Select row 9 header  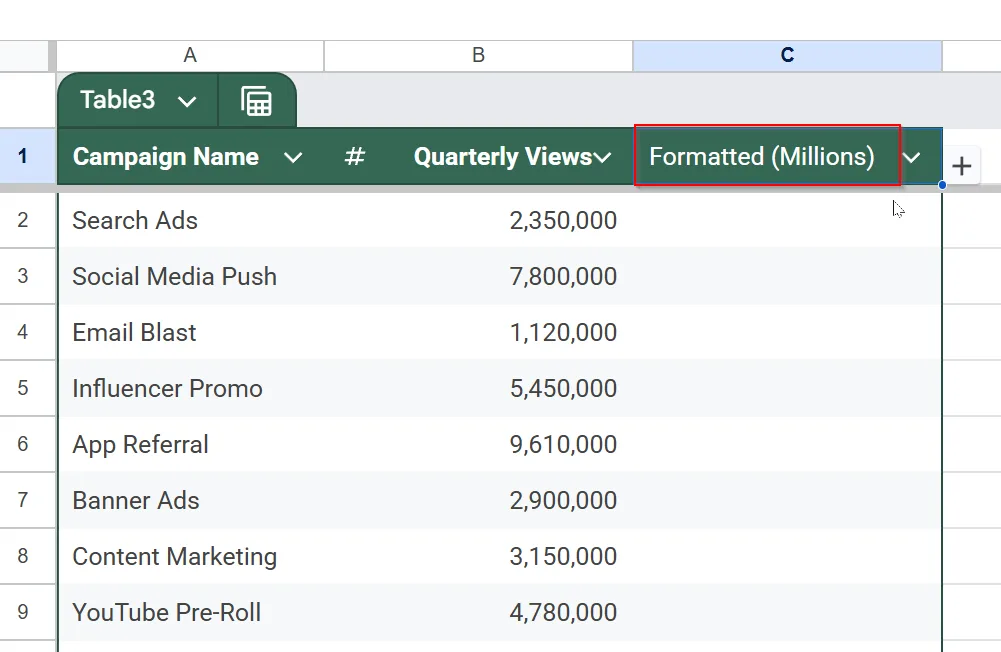(23, 612)
